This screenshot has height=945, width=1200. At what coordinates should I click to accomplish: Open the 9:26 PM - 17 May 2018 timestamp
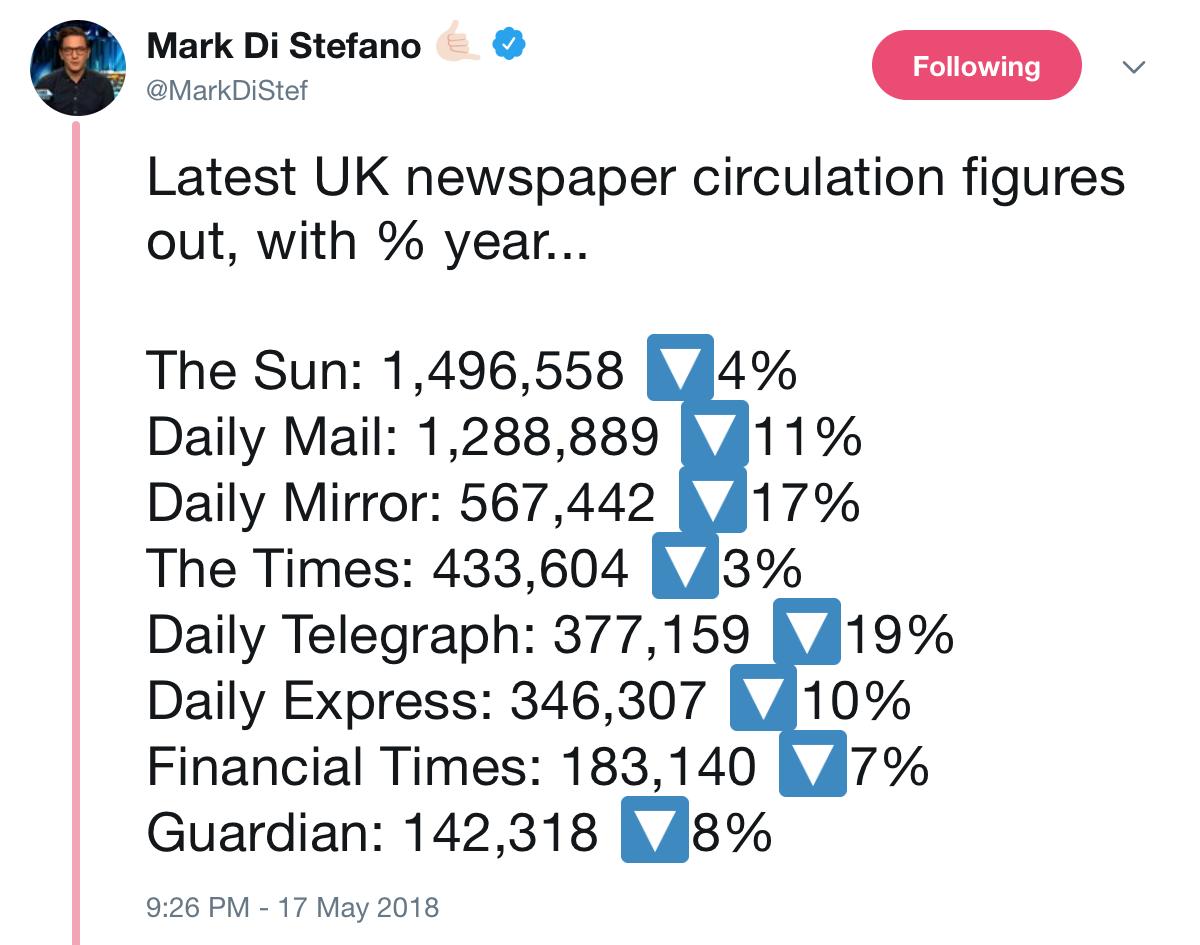tap(292, 907)
